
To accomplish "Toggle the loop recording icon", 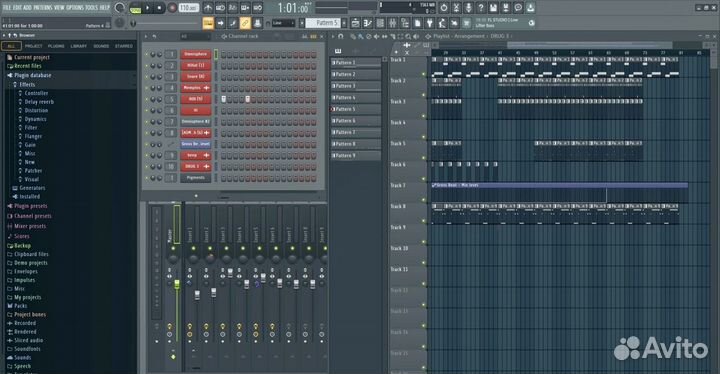I will [257, 8].
